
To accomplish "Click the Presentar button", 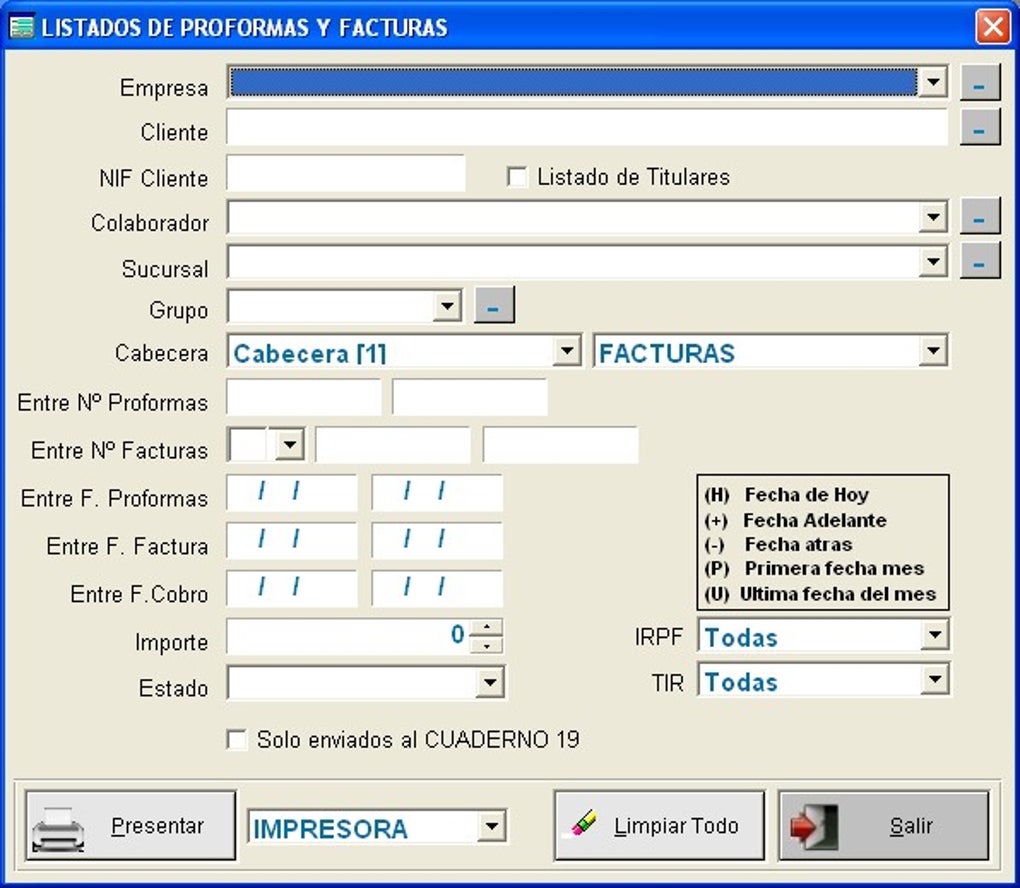I will coord(130,825).
